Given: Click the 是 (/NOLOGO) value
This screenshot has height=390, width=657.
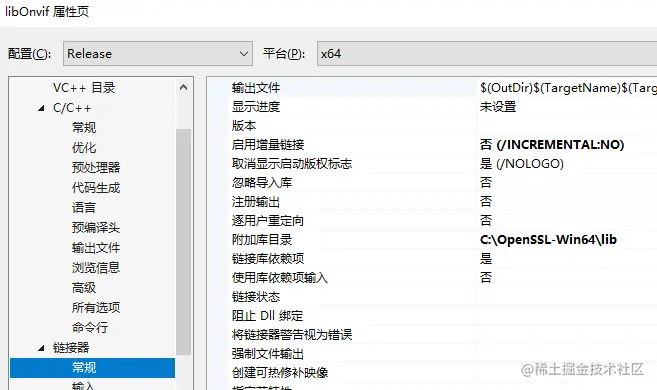Looking at the screenshot, I should tap(522, 164).
